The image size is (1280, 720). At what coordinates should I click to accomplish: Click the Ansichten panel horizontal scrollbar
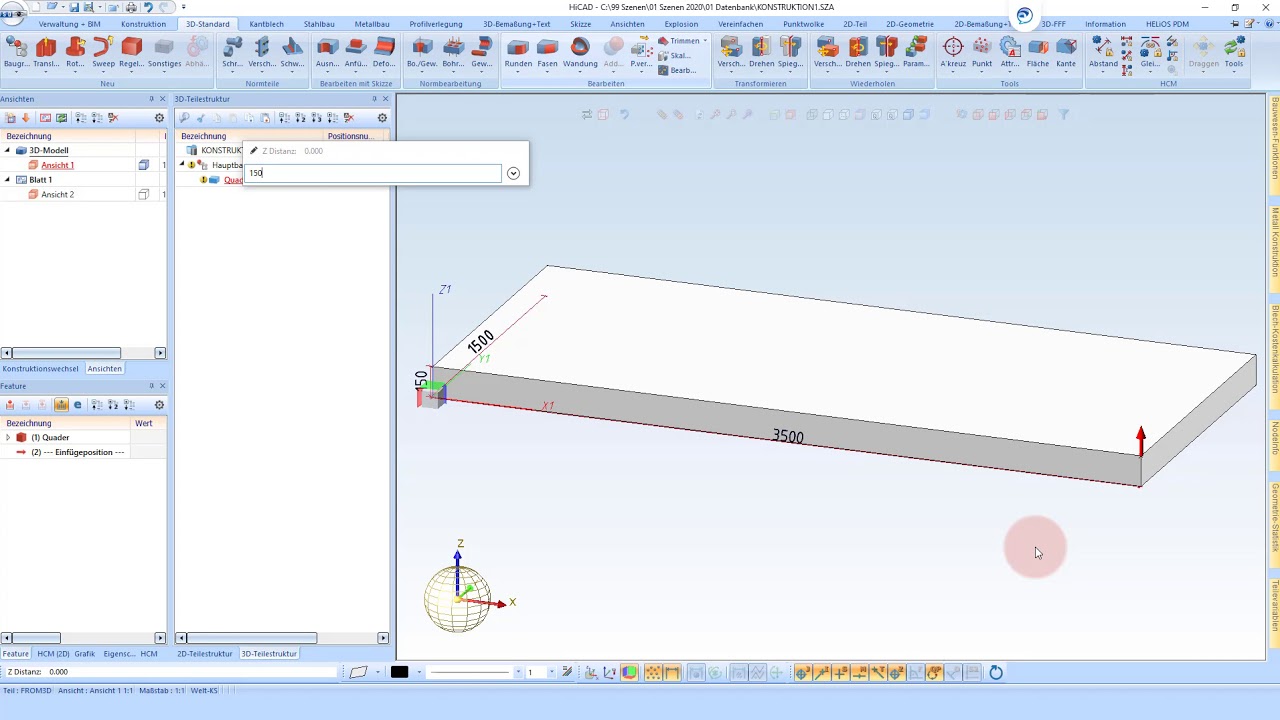pyautogui.click(x=67, y=353)
